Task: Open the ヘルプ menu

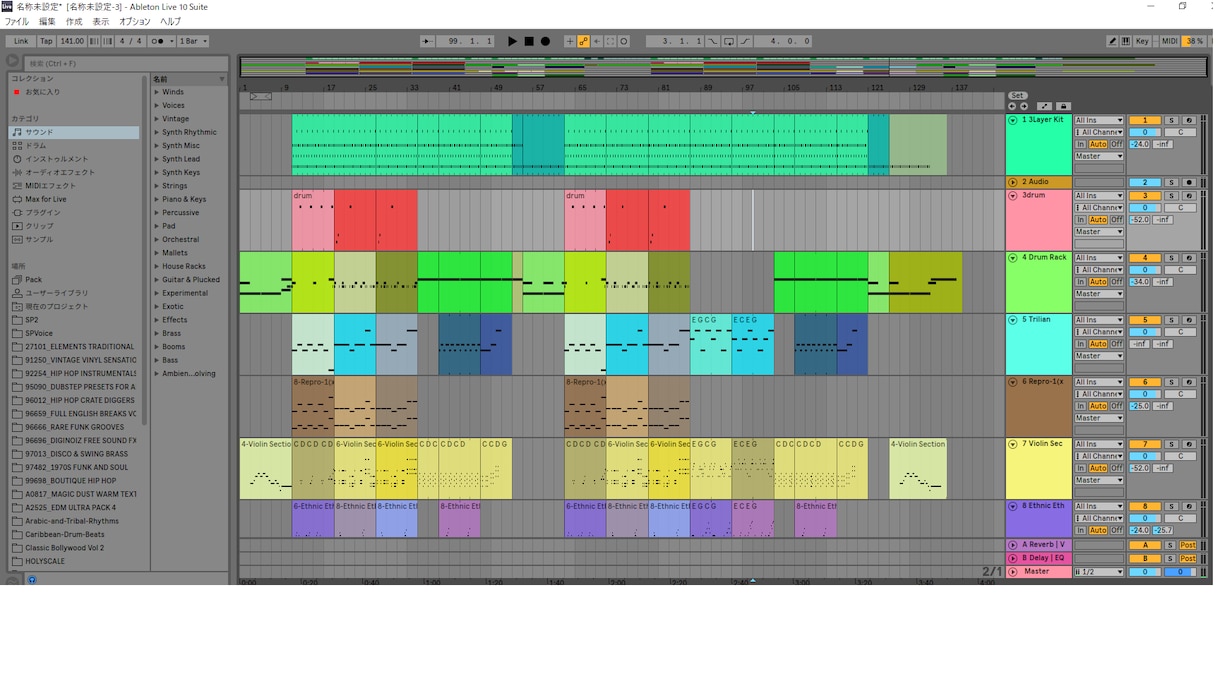Action: click(x=171, y=21)
